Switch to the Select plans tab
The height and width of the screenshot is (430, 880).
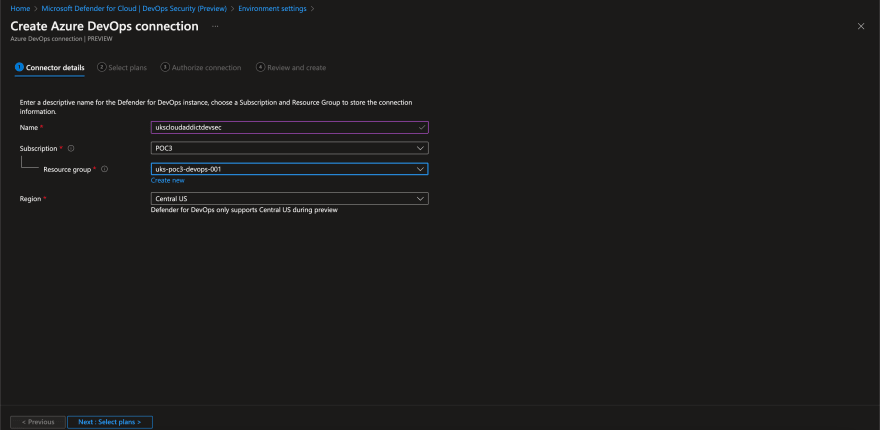122,67
